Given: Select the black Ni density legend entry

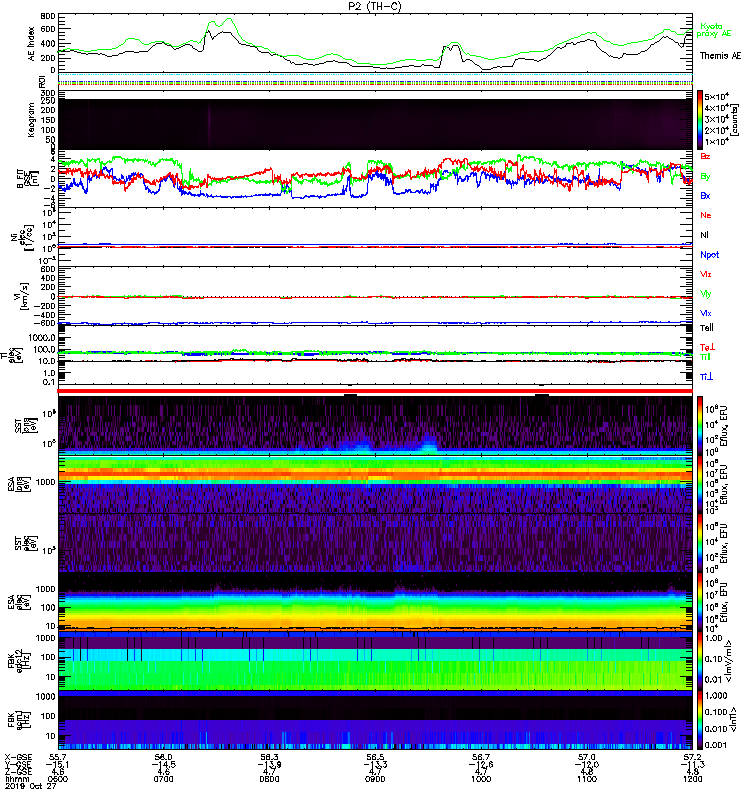Looking at the screenshot, I should click(704, 235).
